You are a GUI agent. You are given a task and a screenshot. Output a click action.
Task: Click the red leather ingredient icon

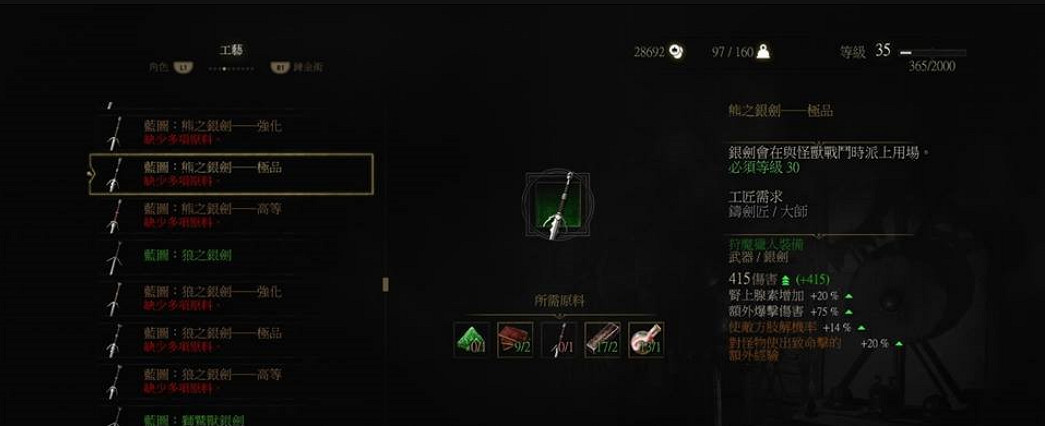click(515, 340)
